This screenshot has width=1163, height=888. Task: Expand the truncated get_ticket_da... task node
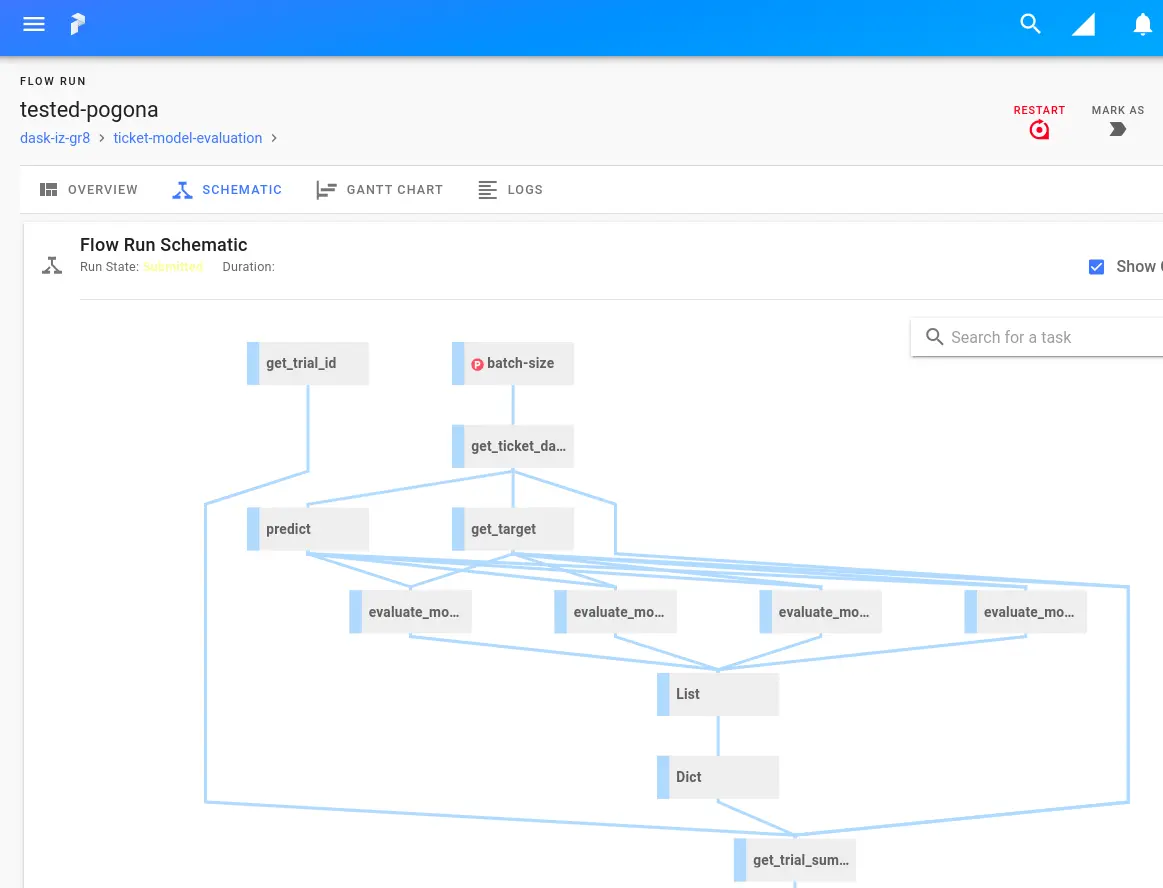(513, 446)
